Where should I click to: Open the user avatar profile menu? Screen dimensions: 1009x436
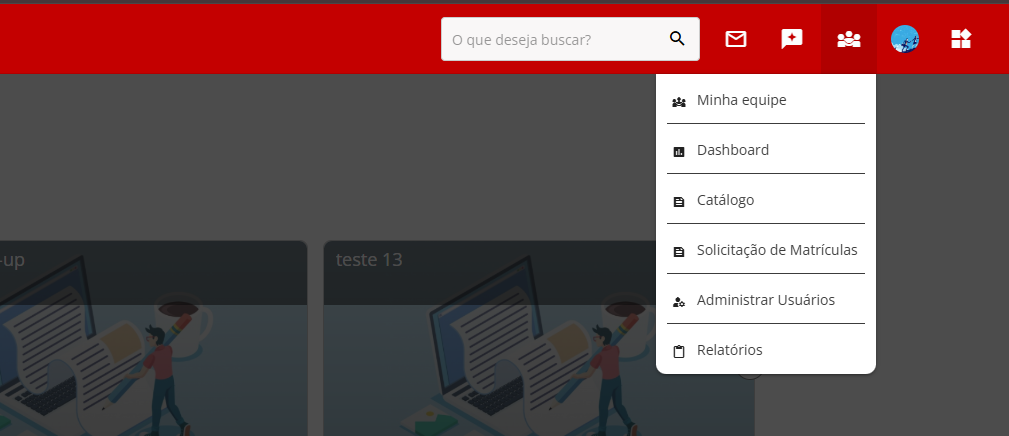click(905, 39)
